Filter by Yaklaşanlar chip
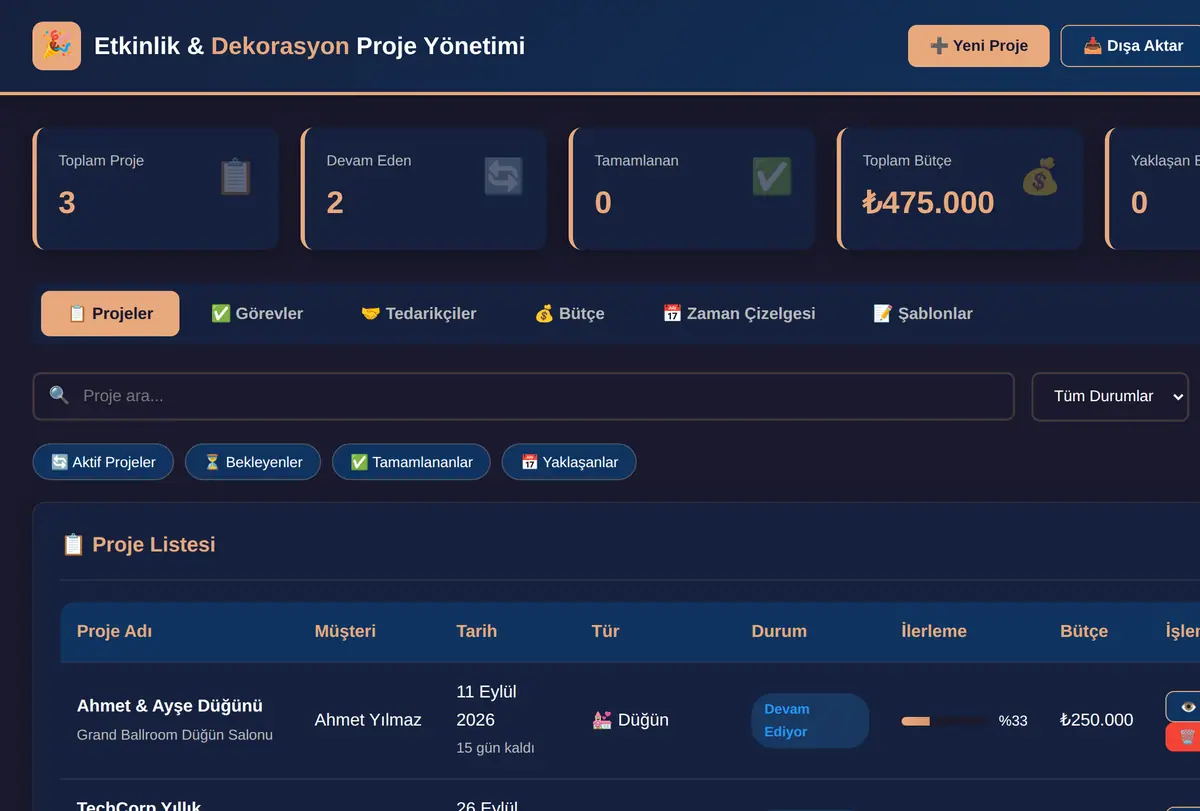1200x811 pixels. point(569,462)
